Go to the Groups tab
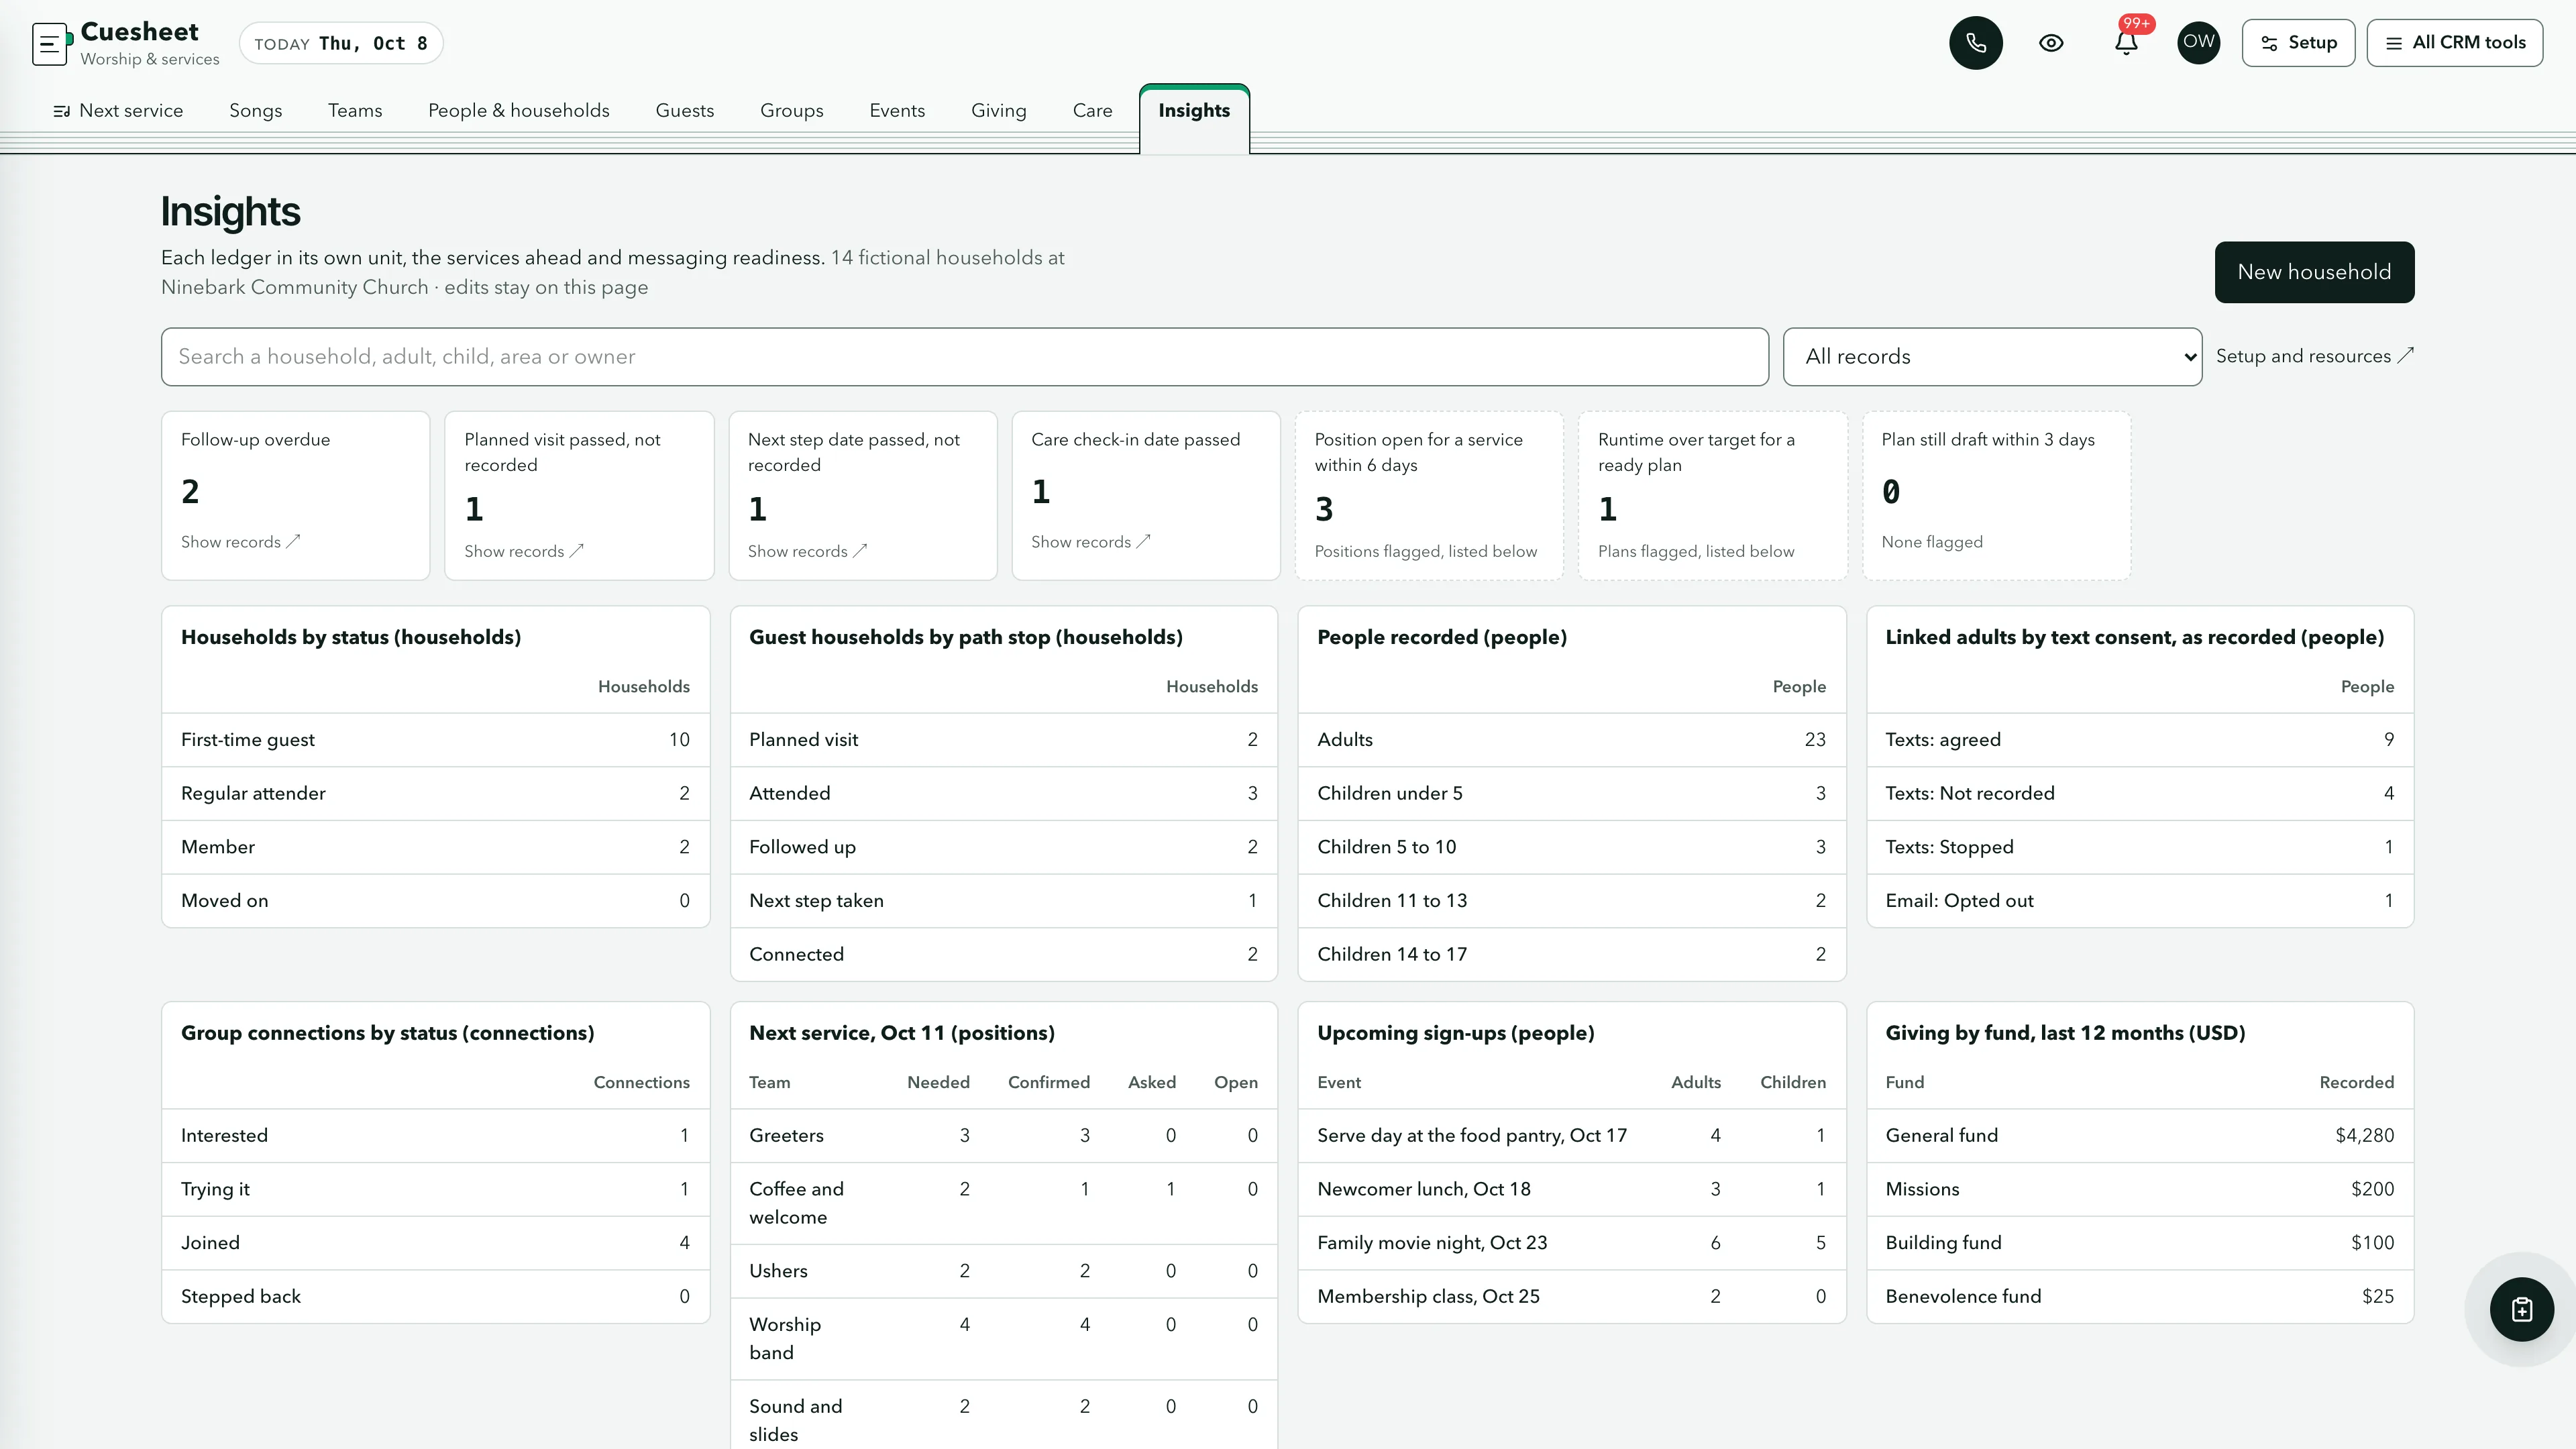Image resolution: width=2576 pixels, height=1449 pixels. point(791,111)
